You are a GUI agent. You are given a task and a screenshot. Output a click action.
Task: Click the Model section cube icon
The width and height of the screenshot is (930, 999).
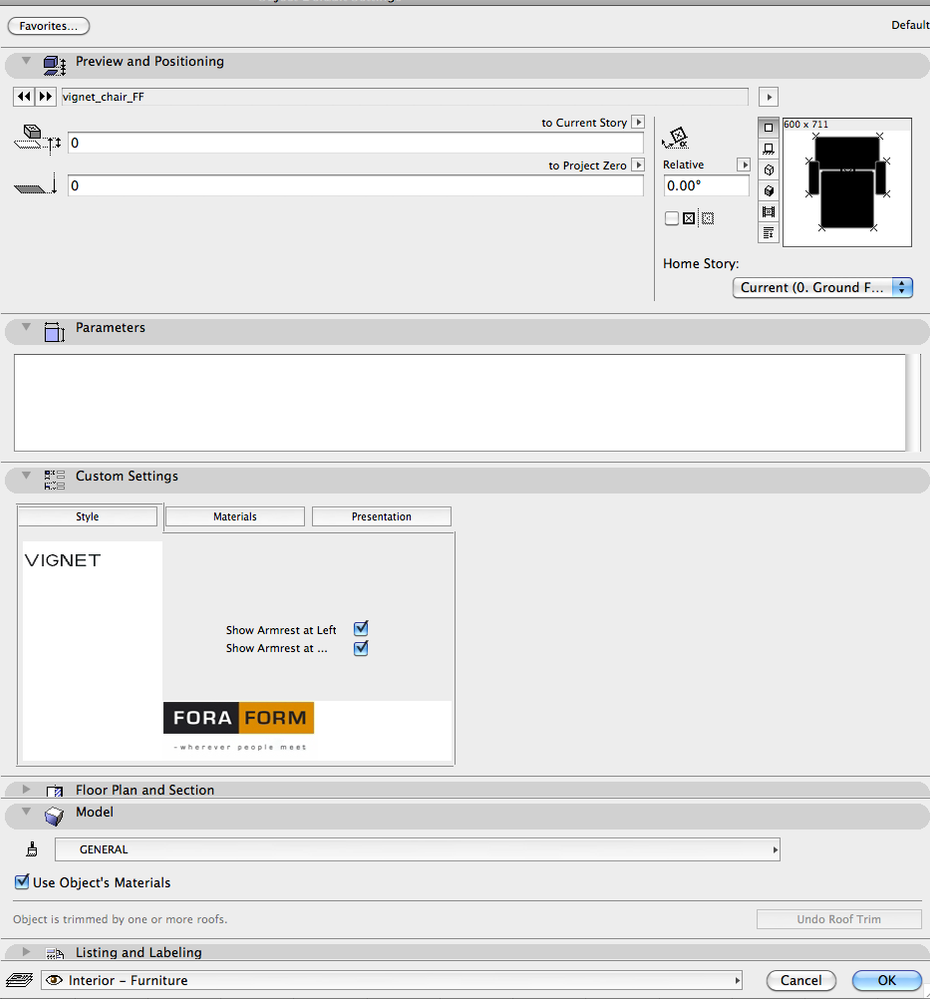coord(53,815)
